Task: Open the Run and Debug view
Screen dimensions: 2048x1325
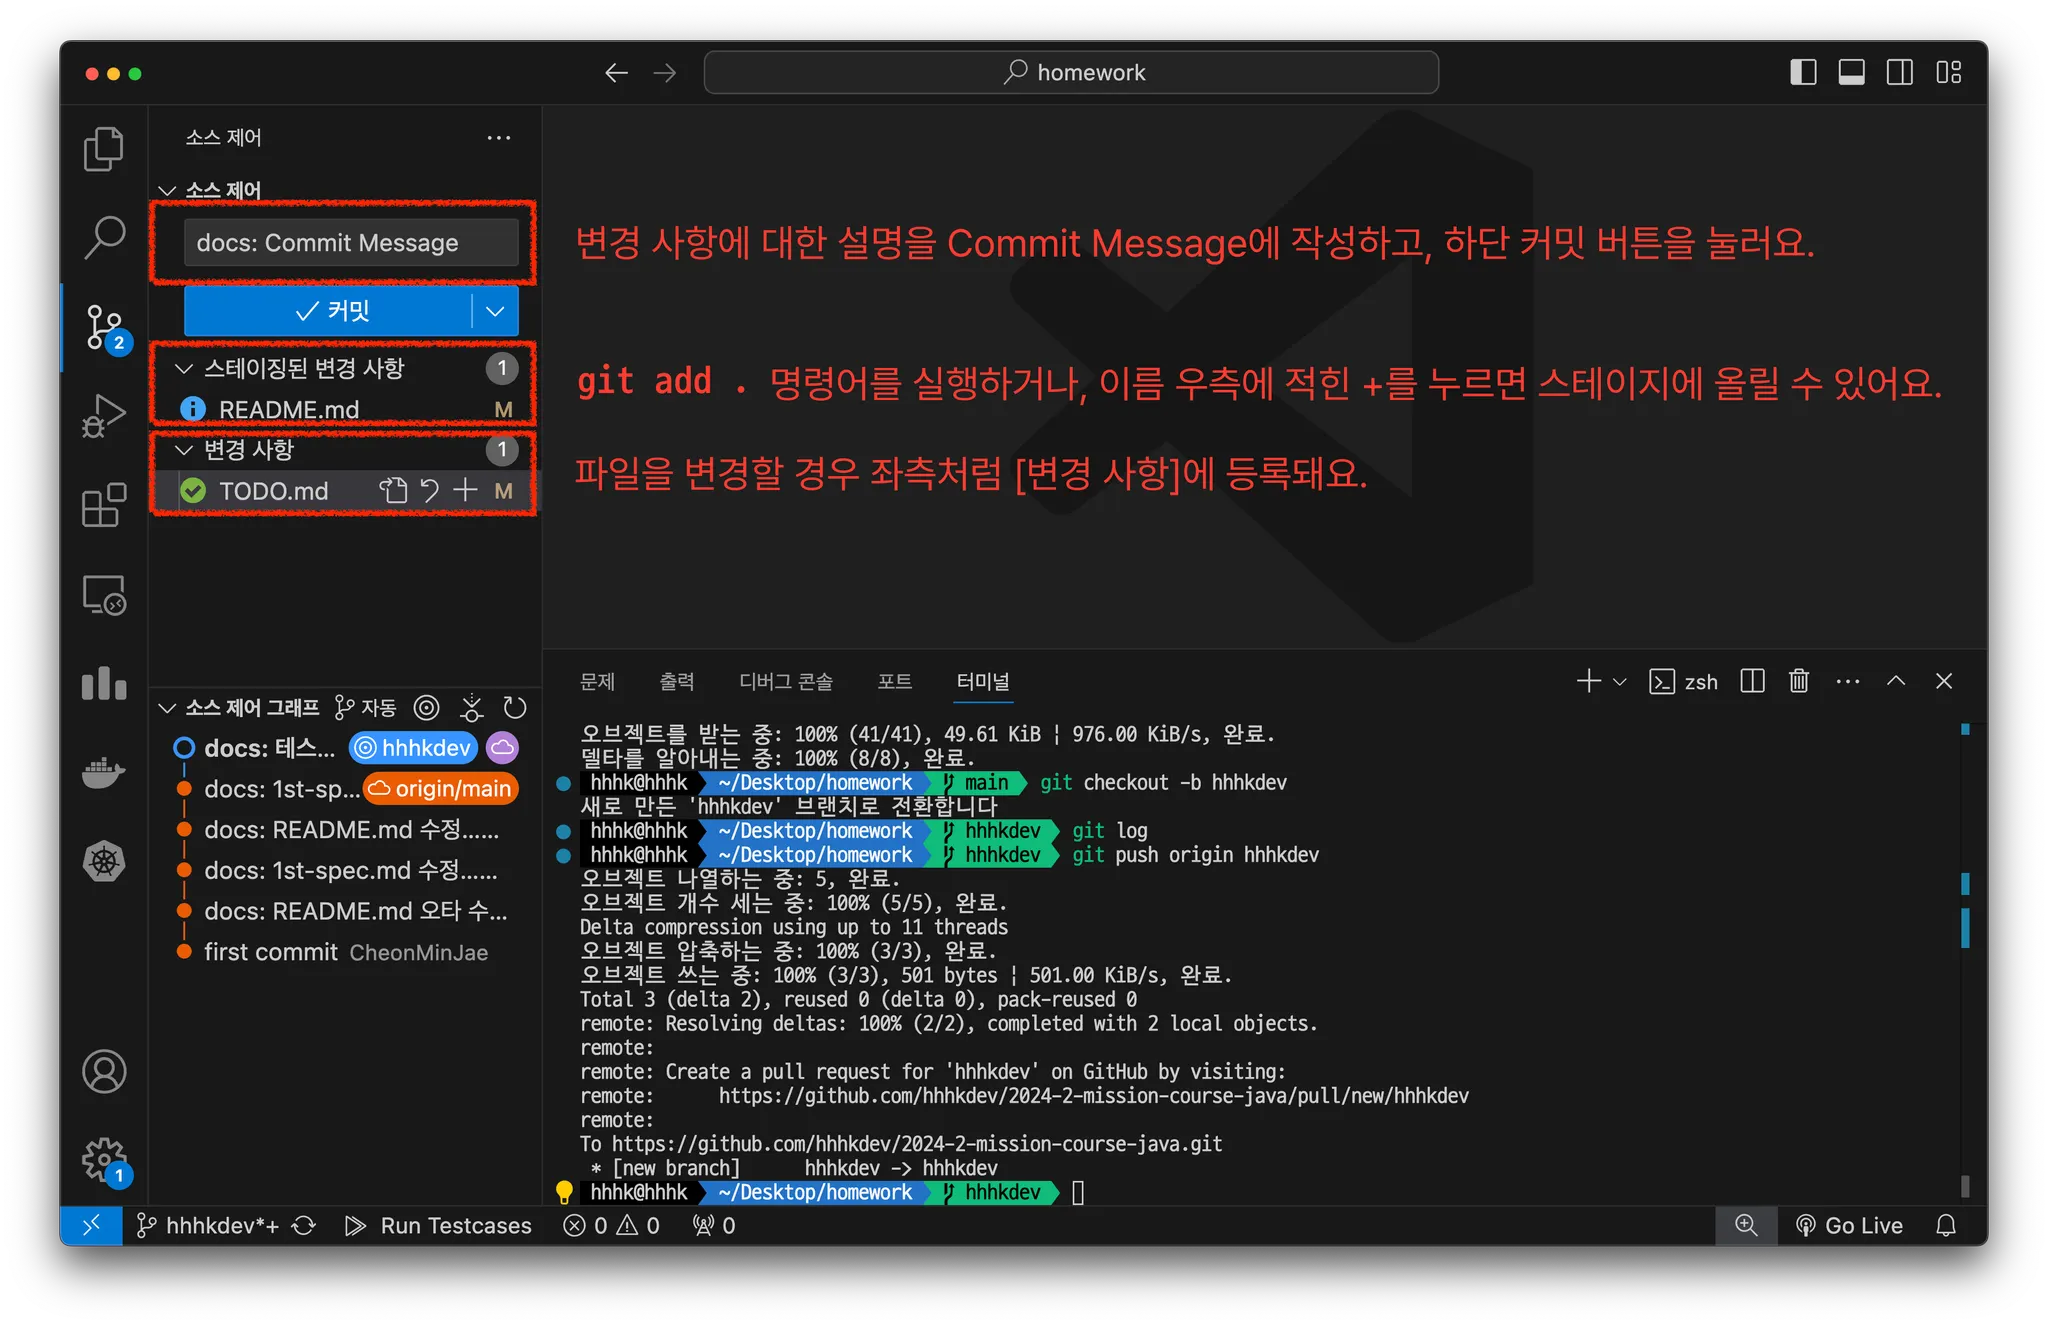Action: [103, 415]
